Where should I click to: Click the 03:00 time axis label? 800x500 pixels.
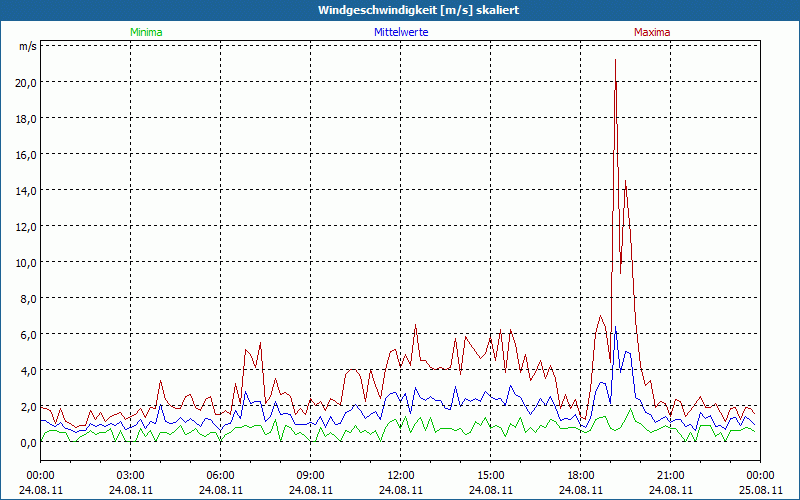click(131, 476)
